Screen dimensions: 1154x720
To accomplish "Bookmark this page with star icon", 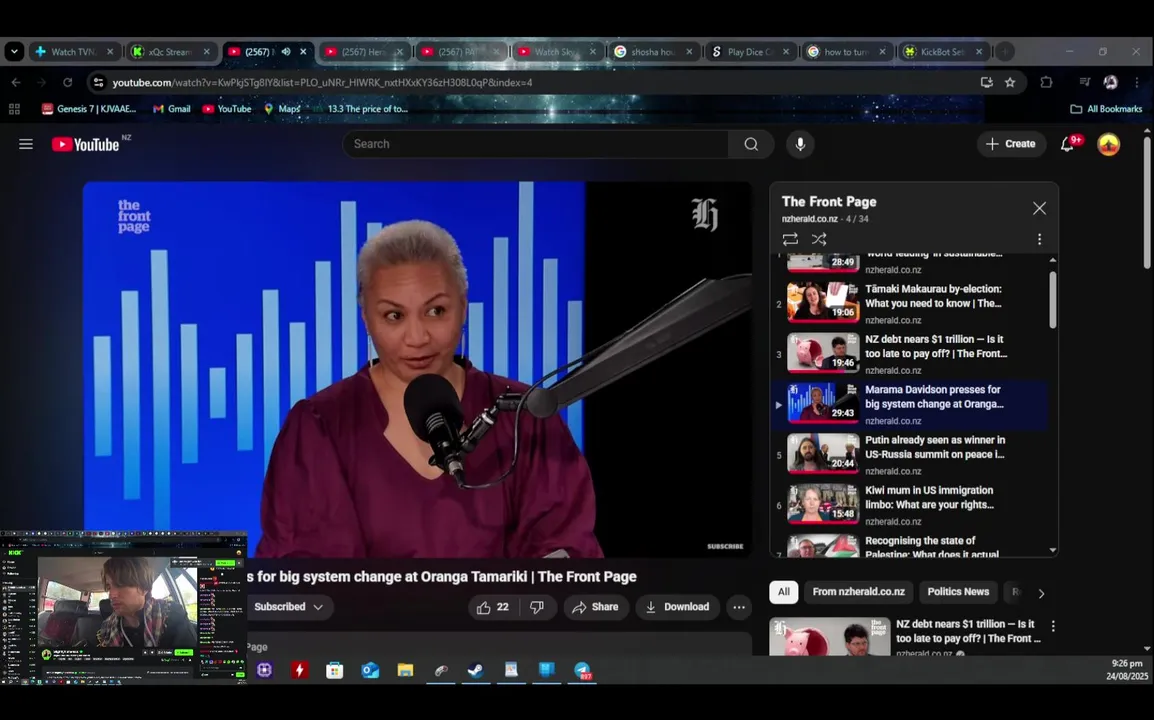I will point(1010,82).
